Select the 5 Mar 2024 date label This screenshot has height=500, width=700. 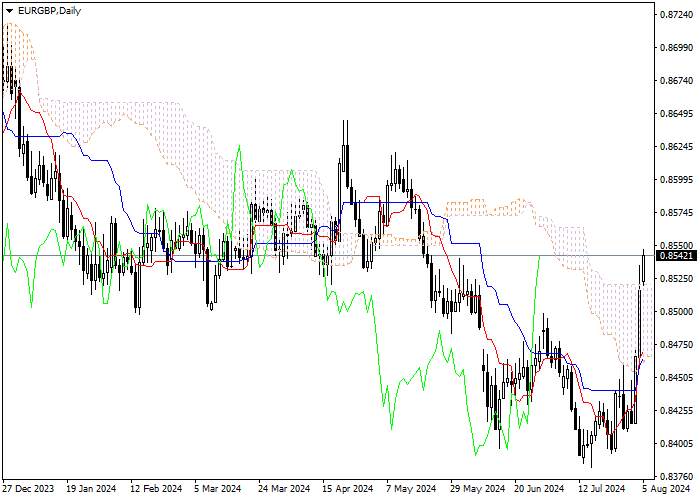[217, 488]
